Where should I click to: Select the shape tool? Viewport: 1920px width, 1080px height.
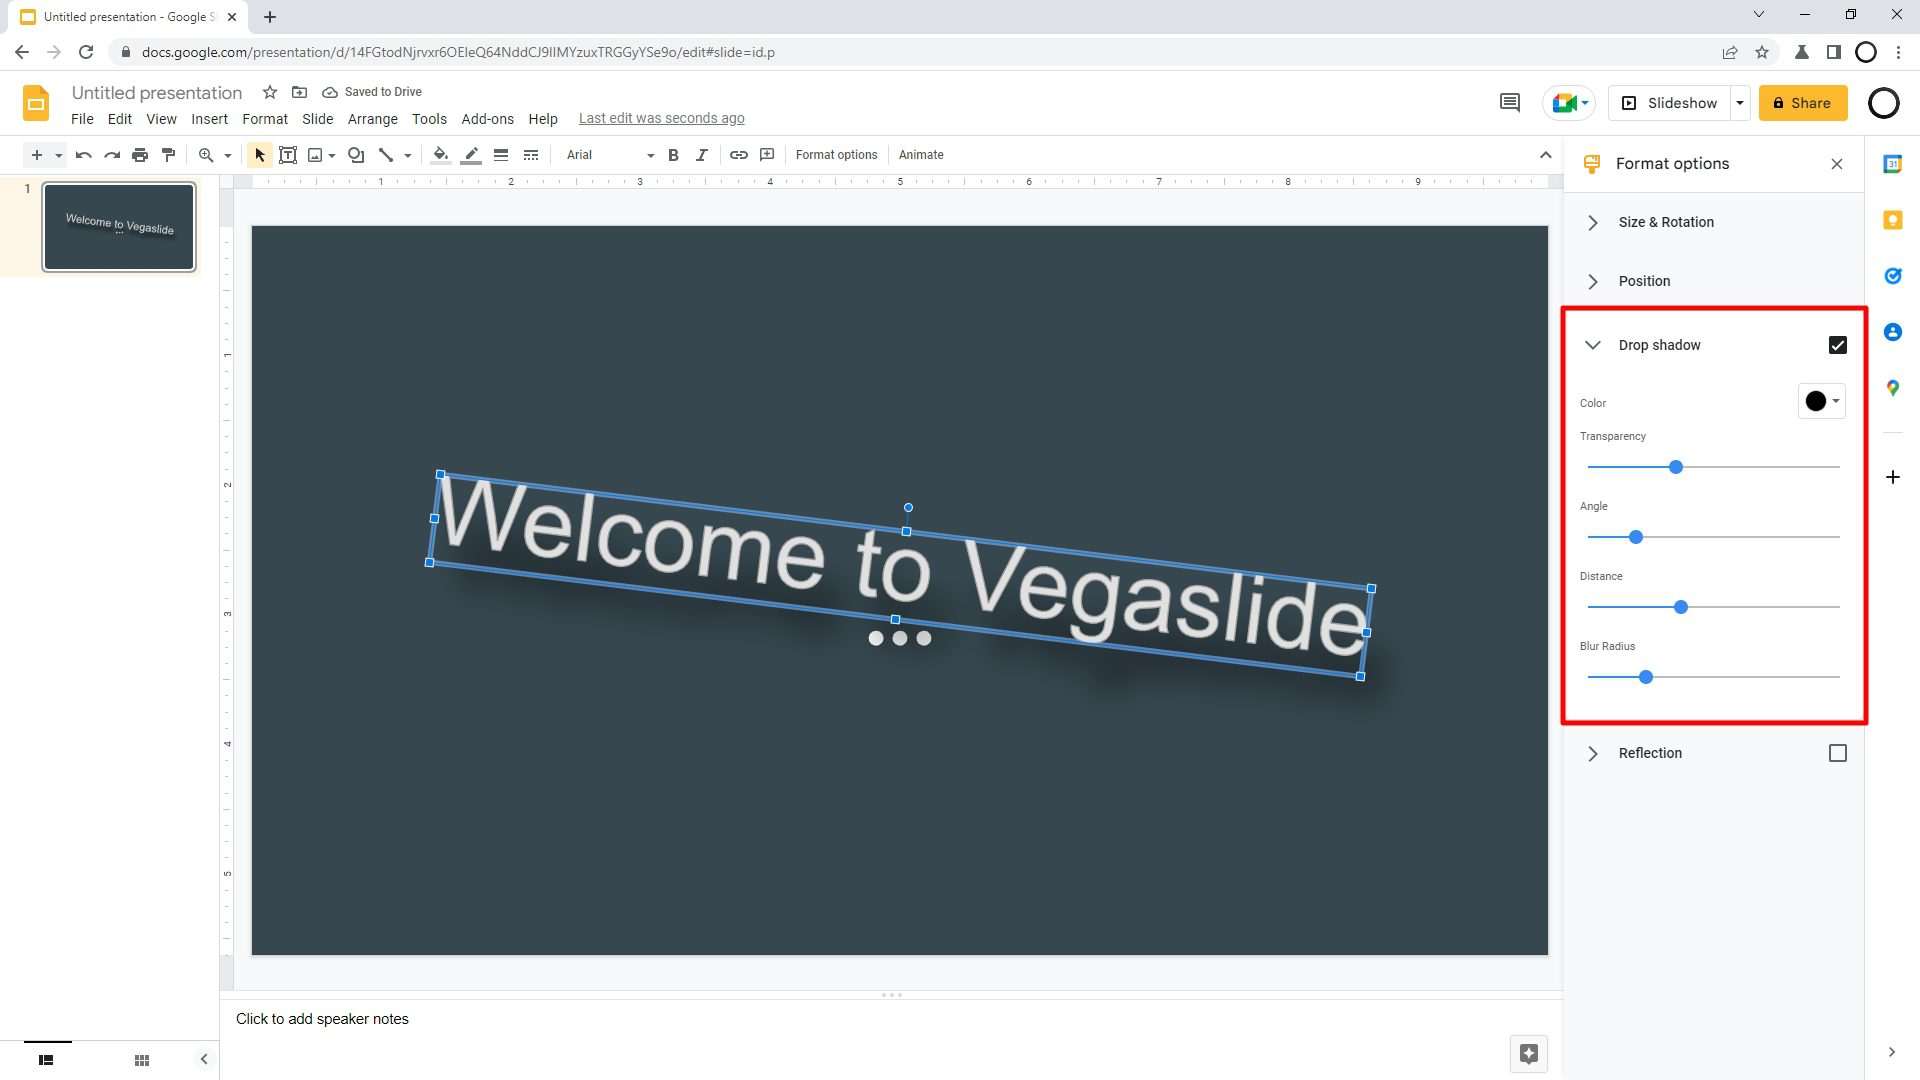[x=356, y=155]
